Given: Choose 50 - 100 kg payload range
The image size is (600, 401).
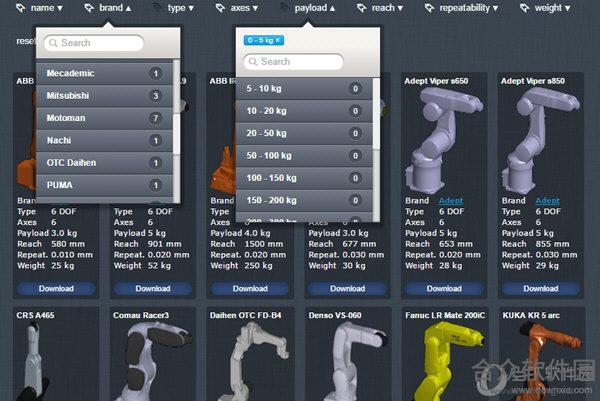Looking at the screenshot, I should 304,156.
